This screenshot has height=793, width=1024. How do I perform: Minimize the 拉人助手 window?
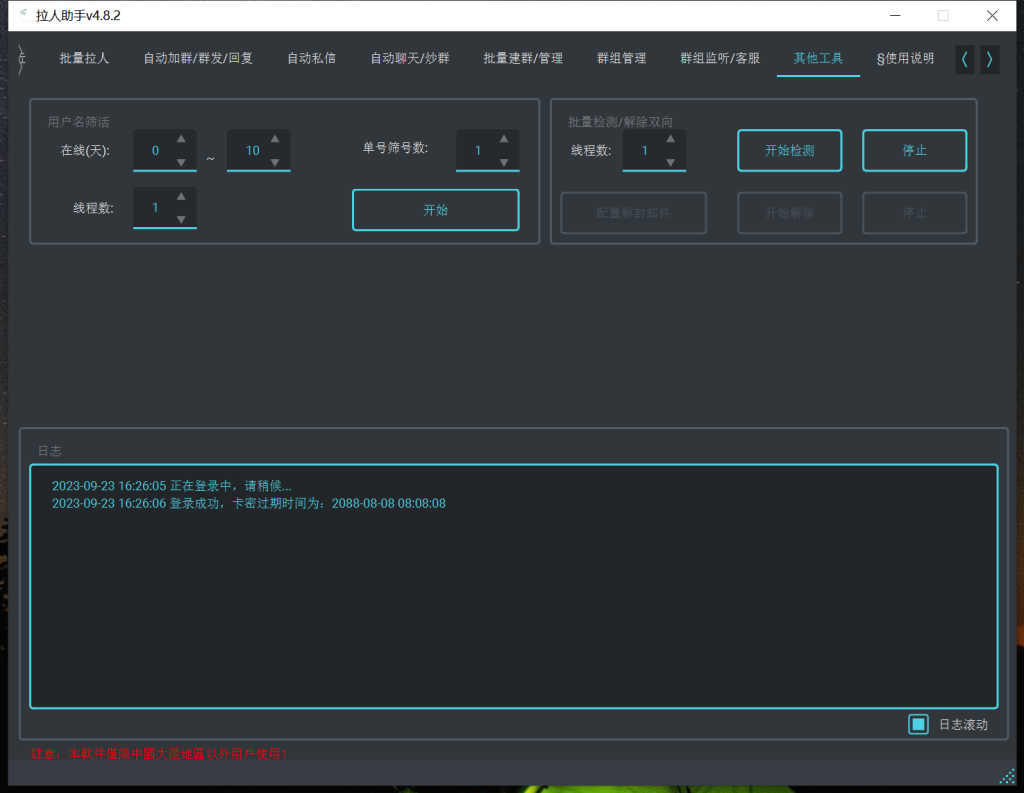pyautogui.click(x=895, y=16)
